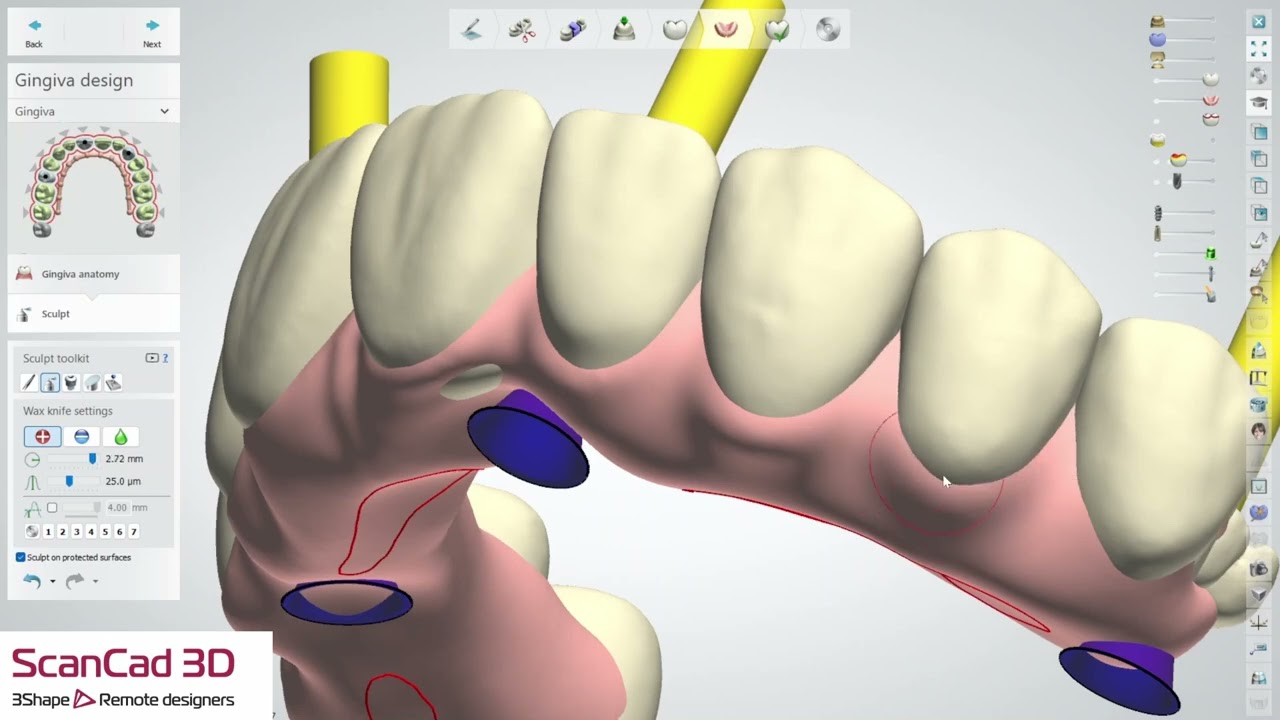Select the second cube view orientation icon
This screenshot has height=720, width=1280.
(1259, 158)
